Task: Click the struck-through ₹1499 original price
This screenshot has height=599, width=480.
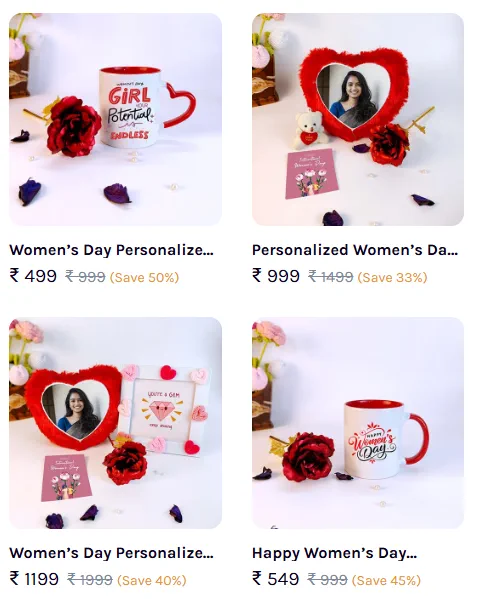Action: 331,277
